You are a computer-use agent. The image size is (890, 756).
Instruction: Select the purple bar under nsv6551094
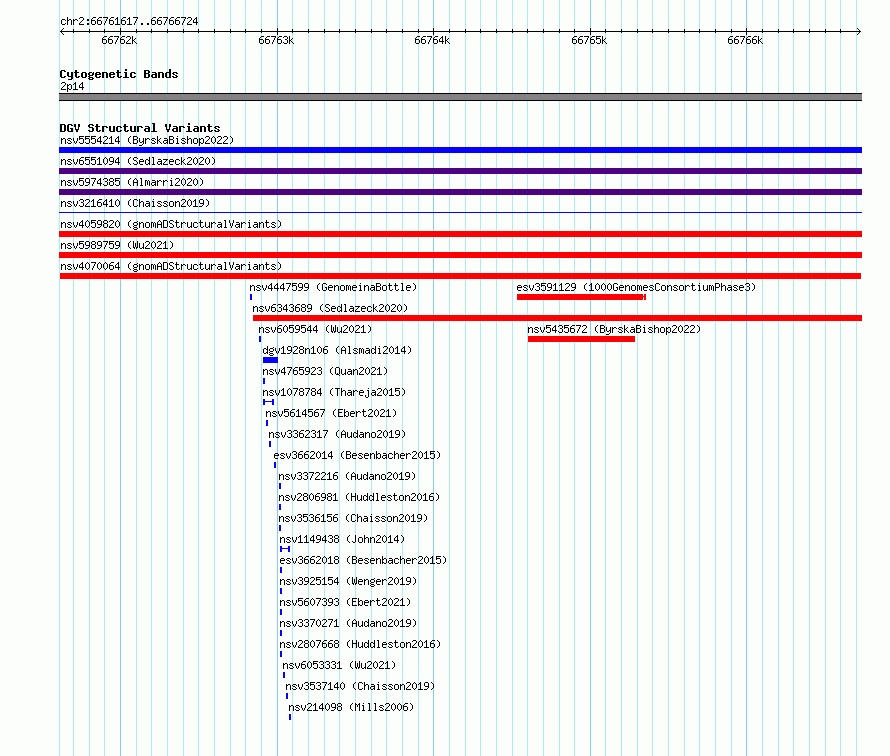tap(460, 171)
